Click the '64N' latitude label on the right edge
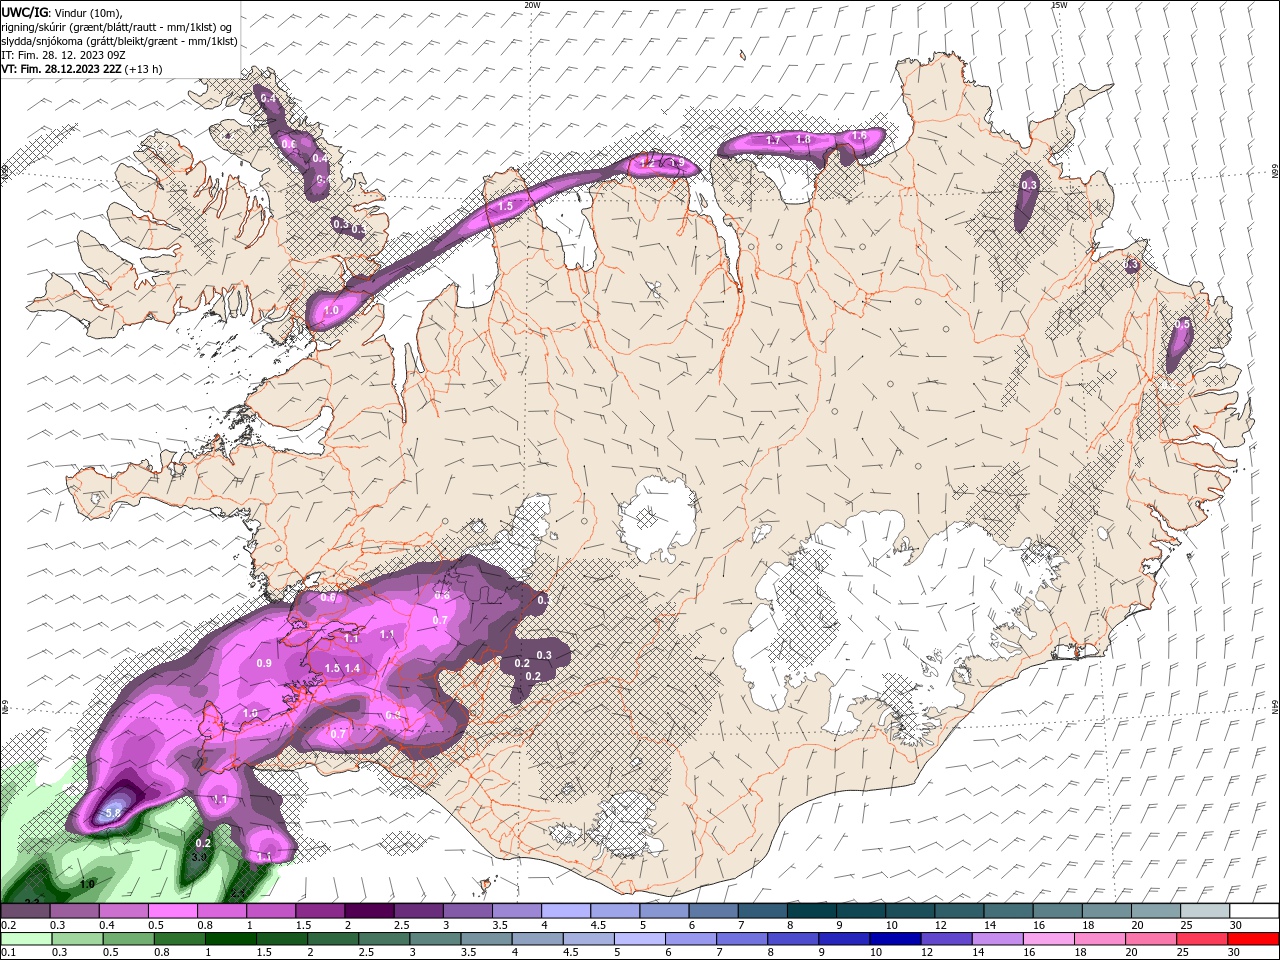Screen dimensions: 1280x960 point(1275,705)
